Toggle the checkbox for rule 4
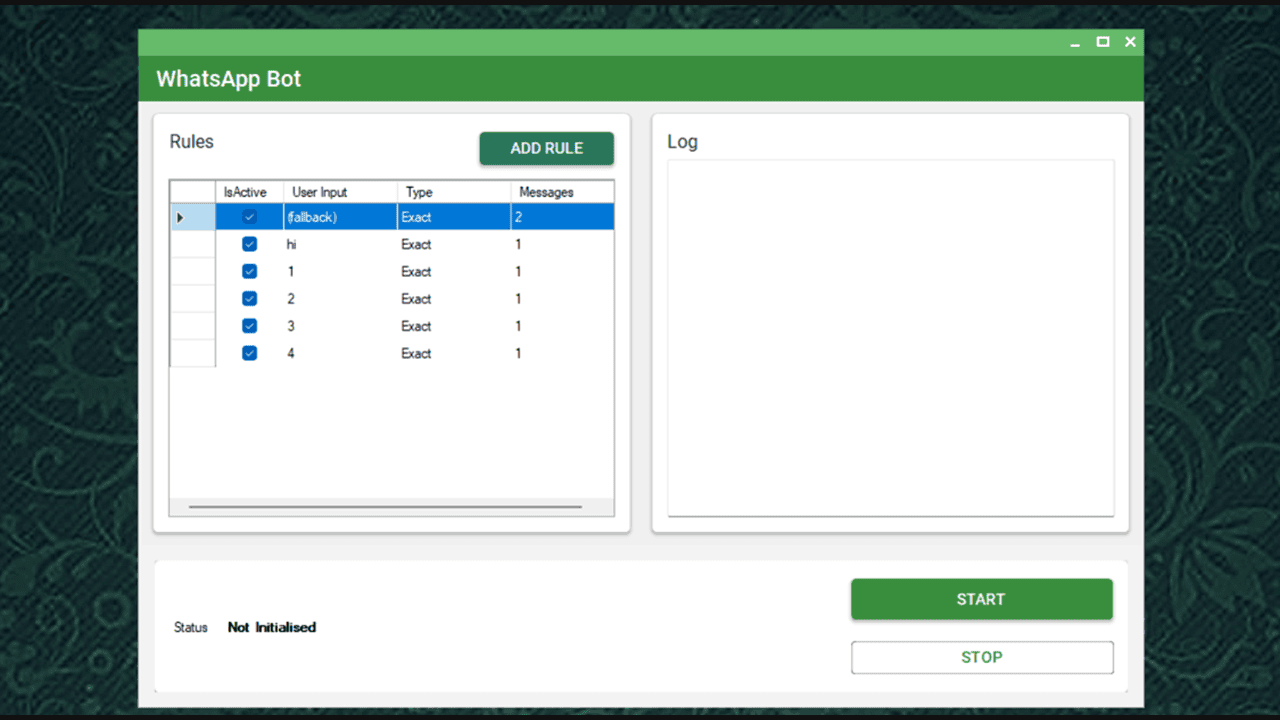The height and width of the screenshot is (720, 1280). click(250, 353)
